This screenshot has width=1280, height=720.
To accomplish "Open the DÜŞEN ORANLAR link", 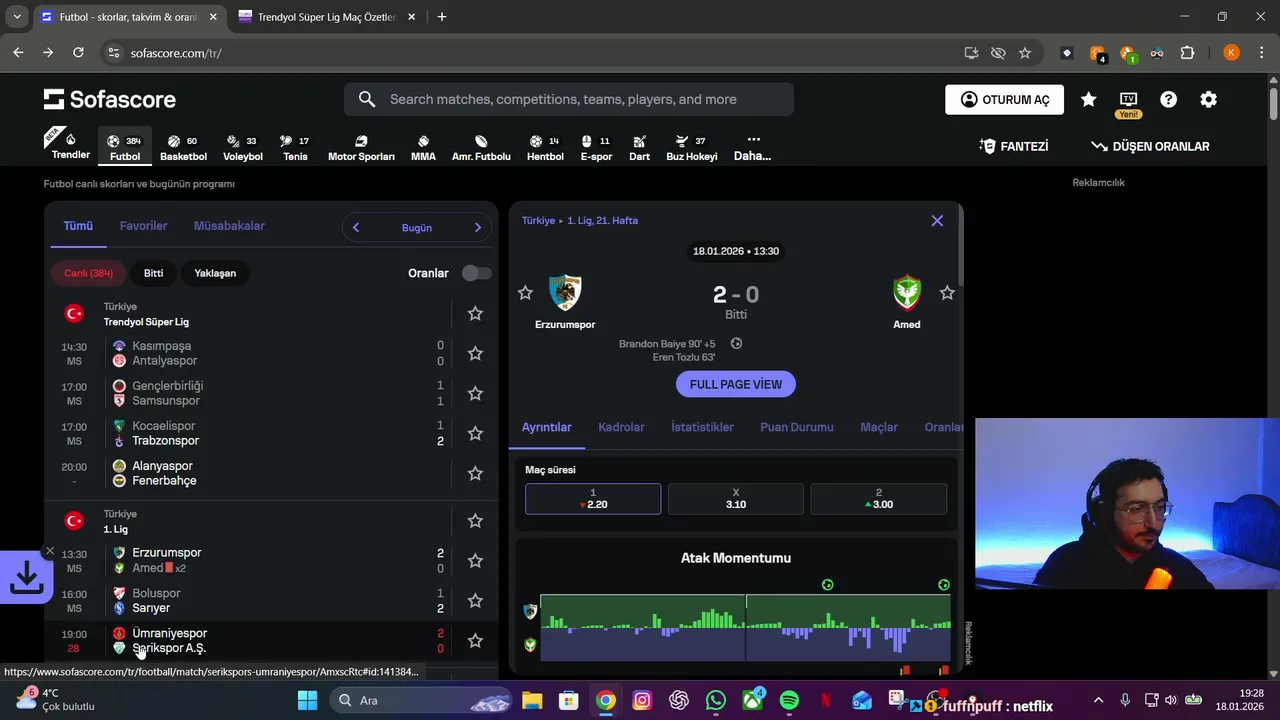I will [1150, 146].
